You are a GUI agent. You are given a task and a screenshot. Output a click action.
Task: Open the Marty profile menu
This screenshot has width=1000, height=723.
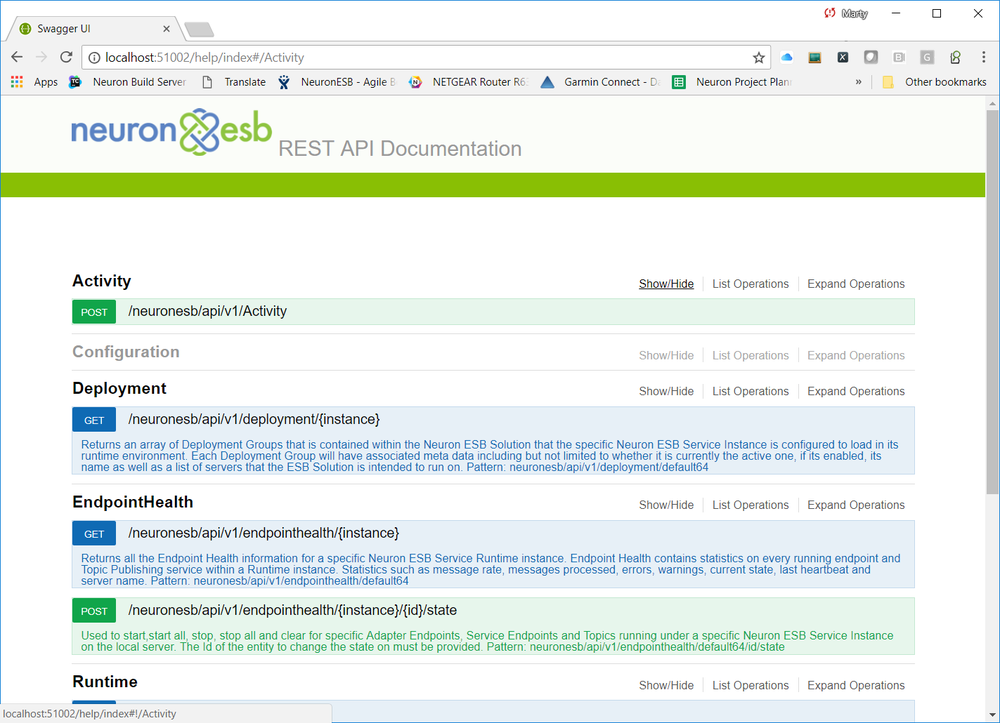click(x=854, y=13)
